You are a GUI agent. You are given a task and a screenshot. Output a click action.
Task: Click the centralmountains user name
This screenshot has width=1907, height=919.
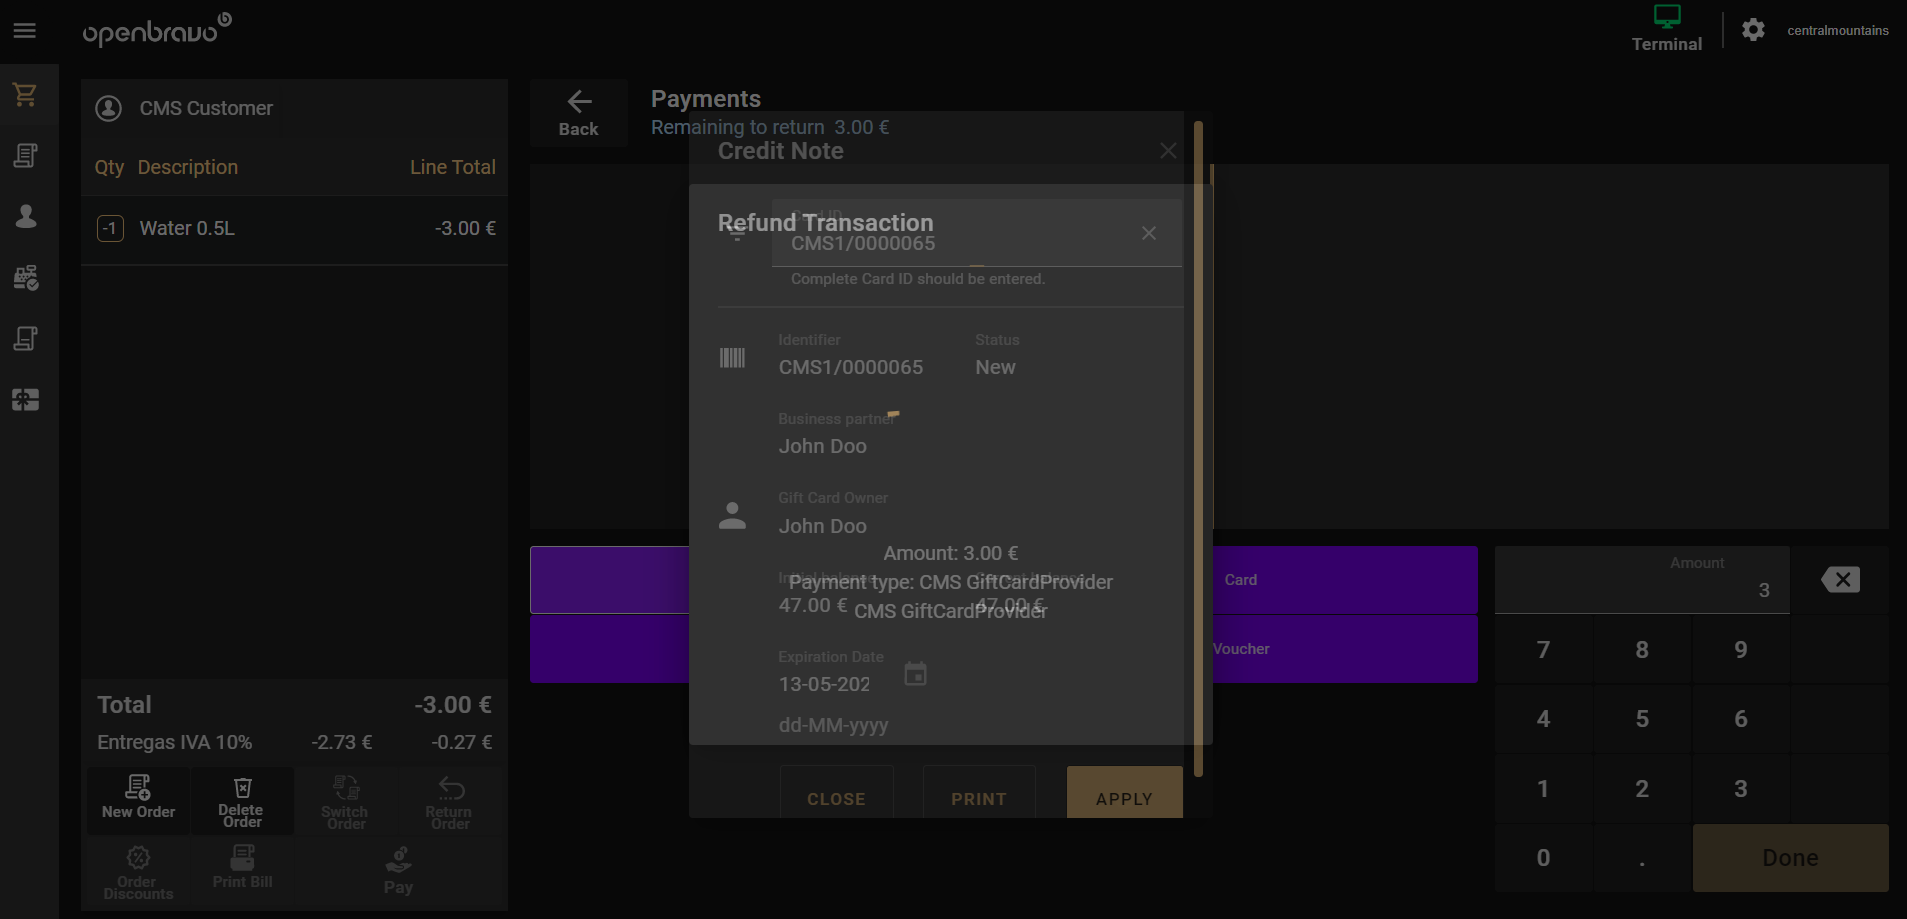[x=1837, y=31]
